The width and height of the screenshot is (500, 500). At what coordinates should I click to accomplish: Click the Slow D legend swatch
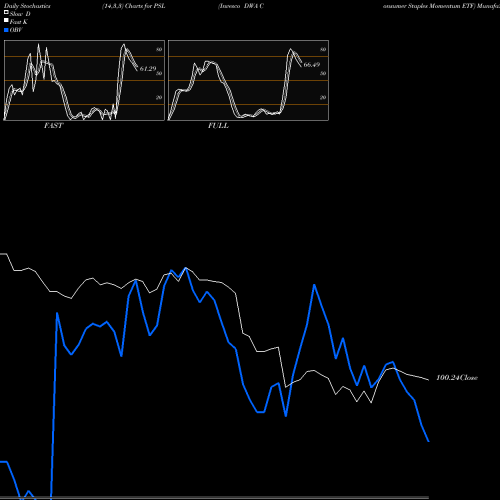point(6,13)
